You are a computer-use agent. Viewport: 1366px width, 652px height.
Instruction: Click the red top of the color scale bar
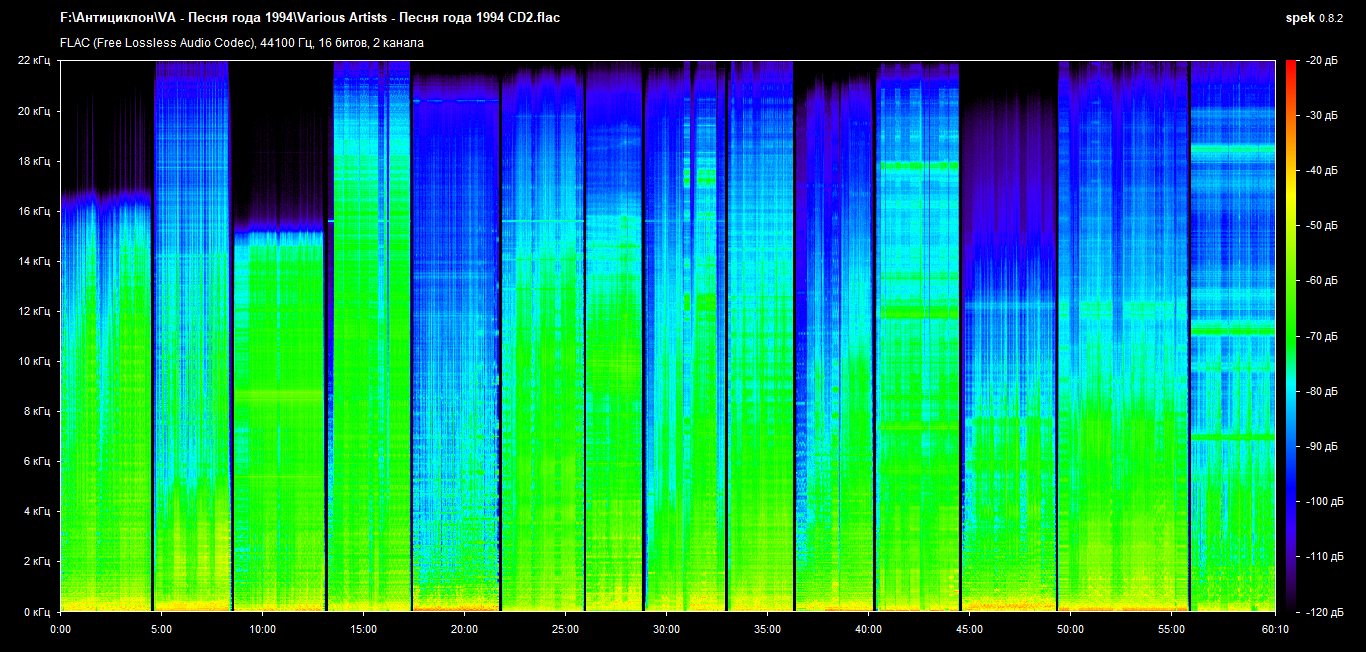tap(1291, 68)
